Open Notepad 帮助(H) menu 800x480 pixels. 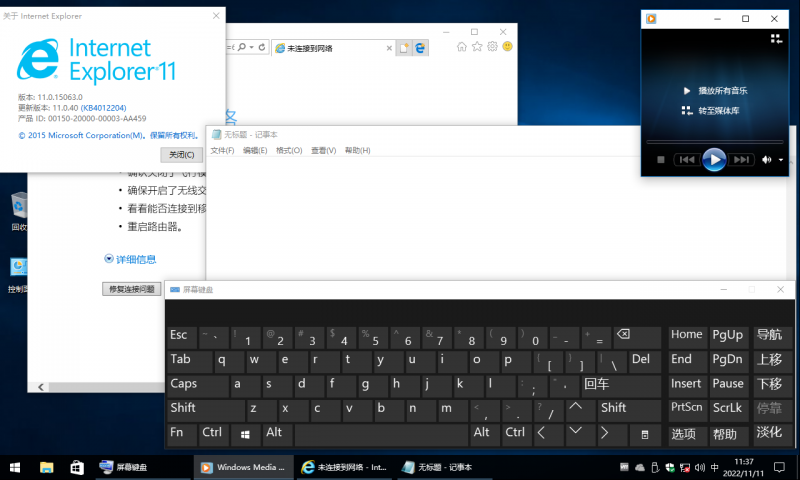point(358,150)
